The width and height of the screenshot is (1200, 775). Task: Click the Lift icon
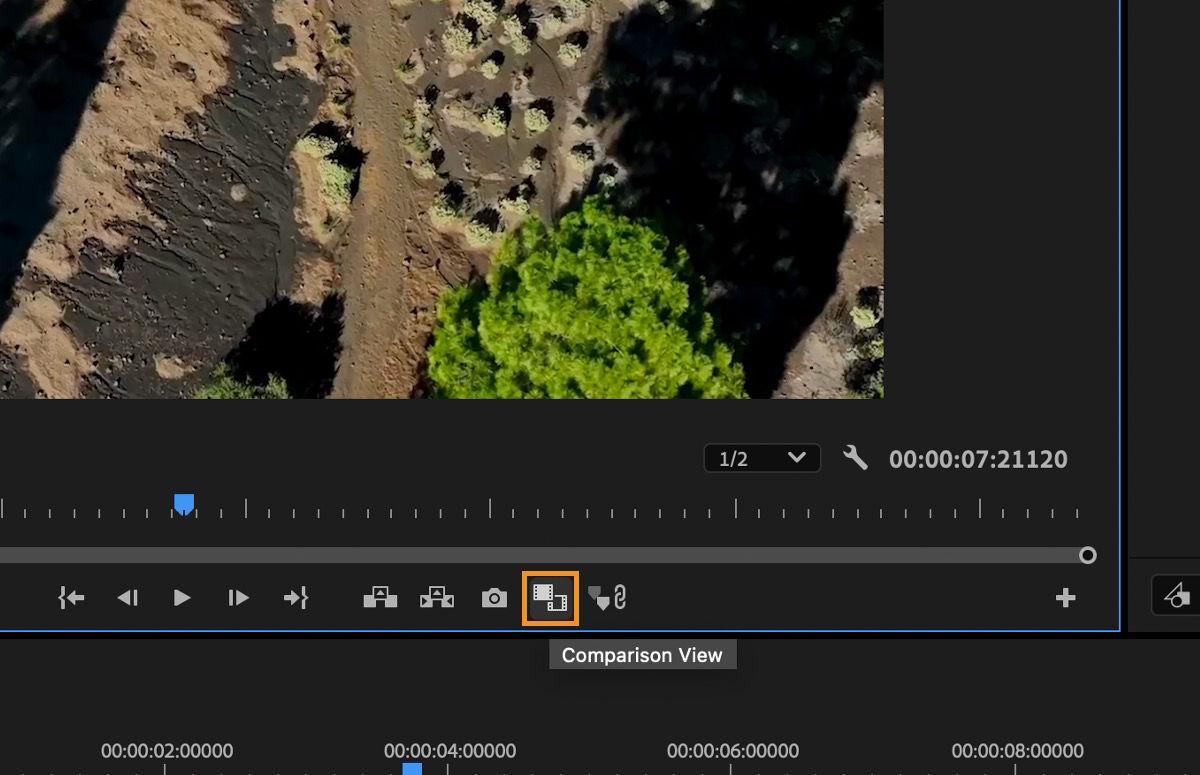380,597
